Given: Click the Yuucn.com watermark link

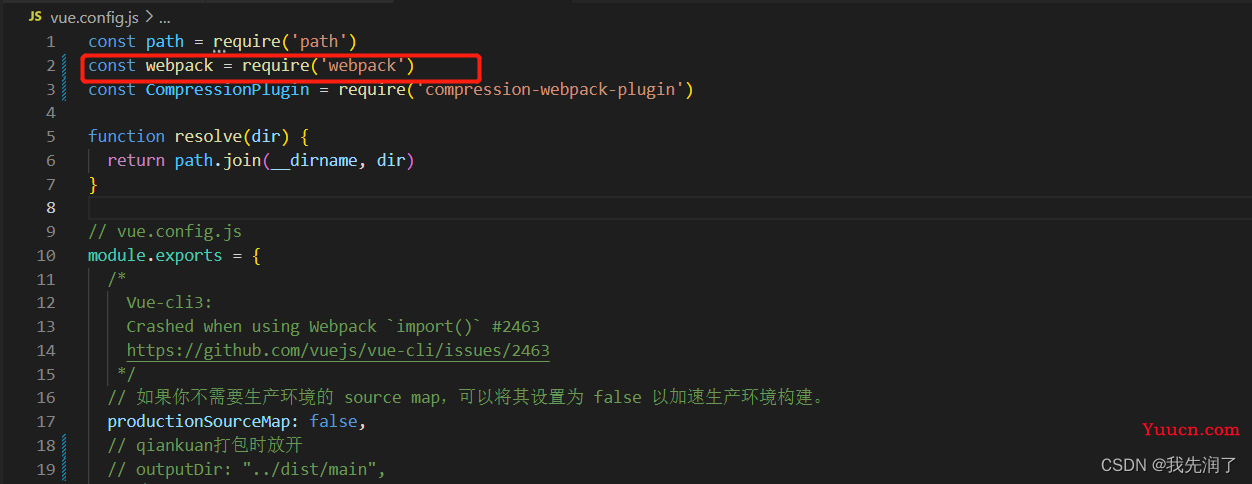Looking at the screenshot, I should tap(1191, 429).
